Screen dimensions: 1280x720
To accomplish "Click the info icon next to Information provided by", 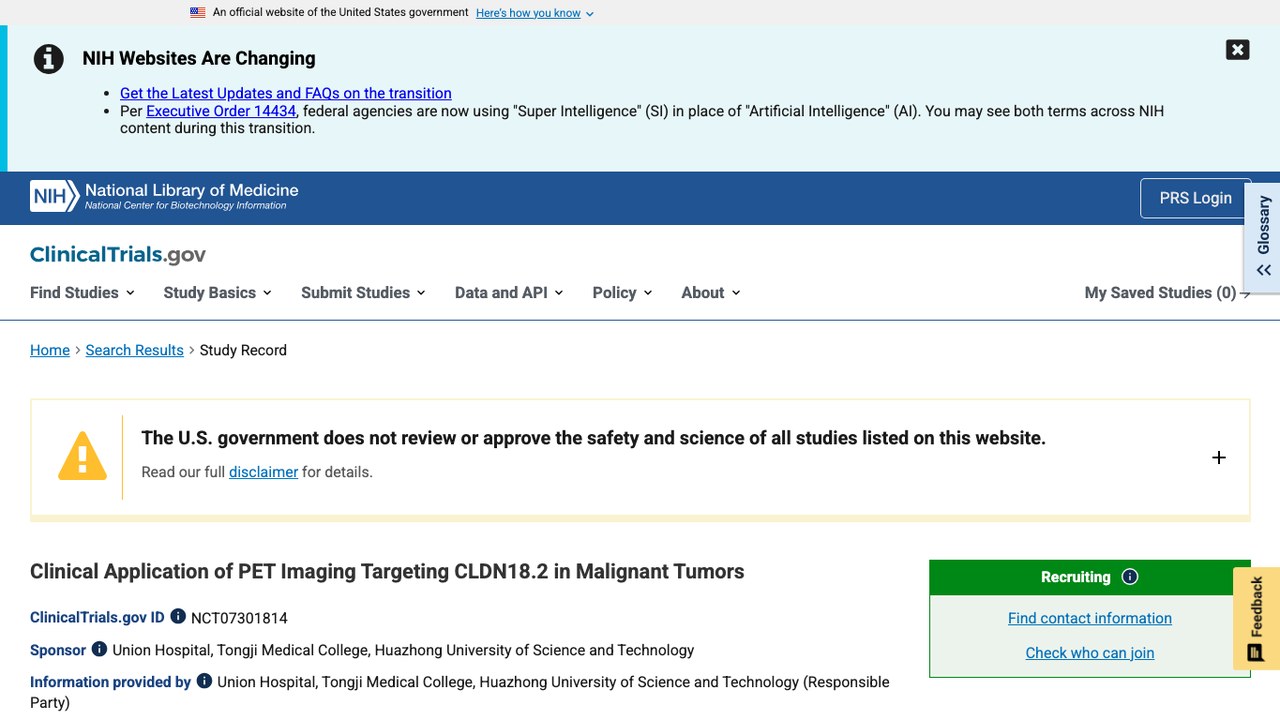I will coord(204,681).
